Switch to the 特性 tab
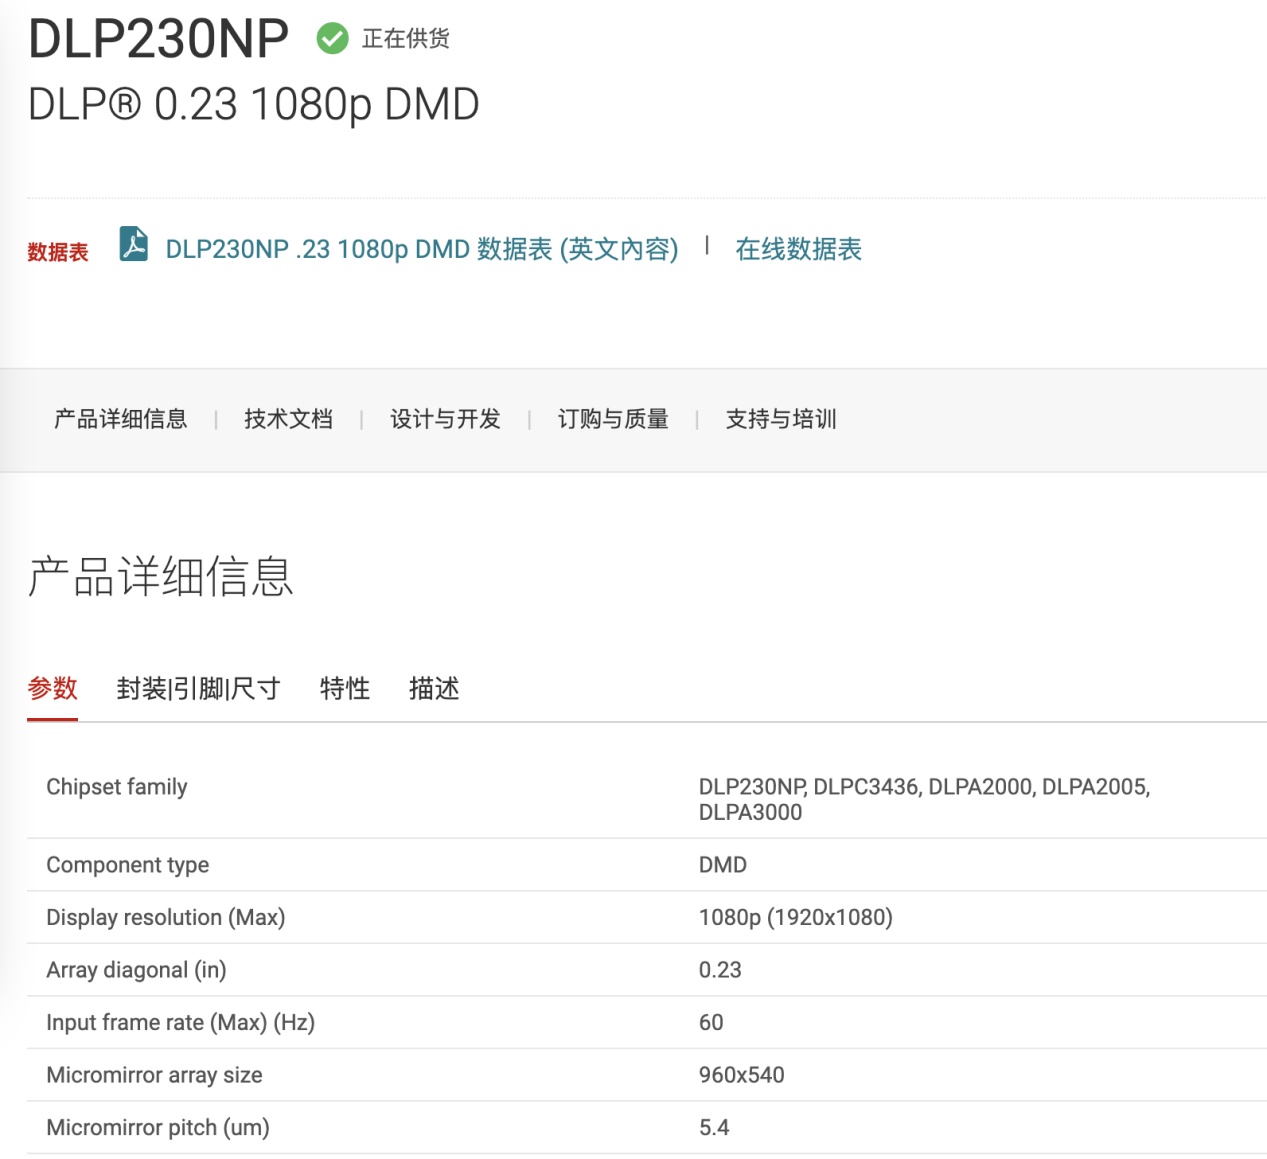Image resolution: width=1267 pixels, height=1159 pixels. coord(344,688)
